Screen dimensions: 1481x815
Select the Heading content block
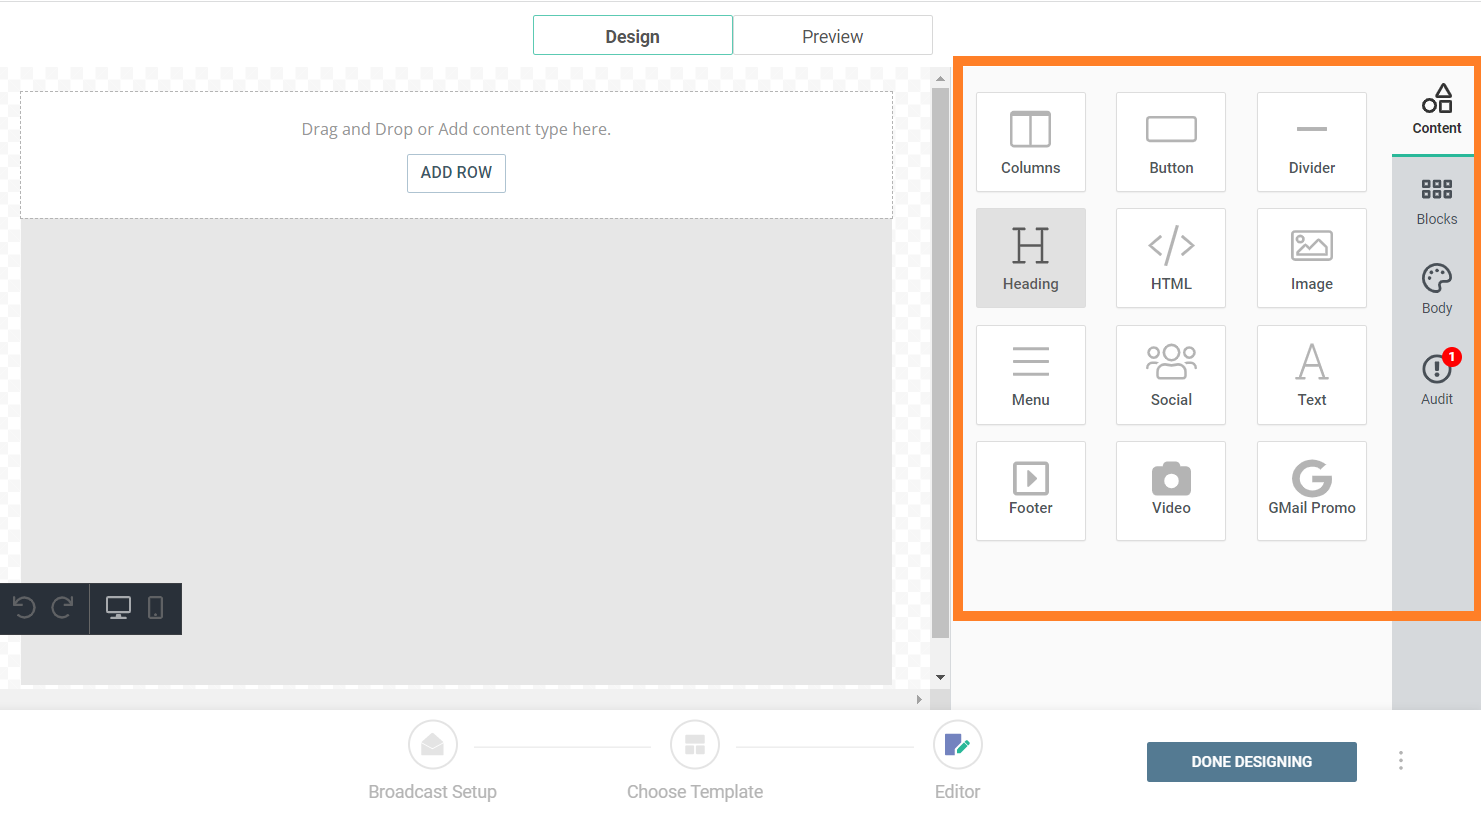[1030, 258]
